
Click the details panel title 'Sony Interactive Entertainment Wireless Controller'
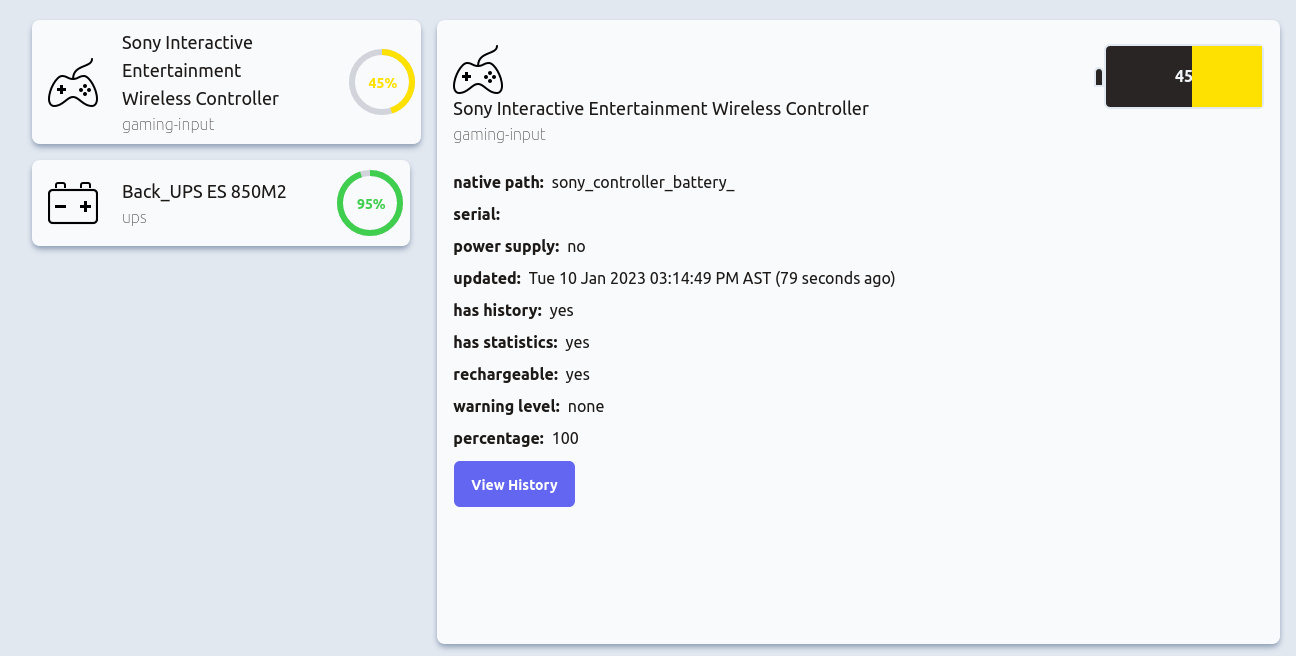661,108
